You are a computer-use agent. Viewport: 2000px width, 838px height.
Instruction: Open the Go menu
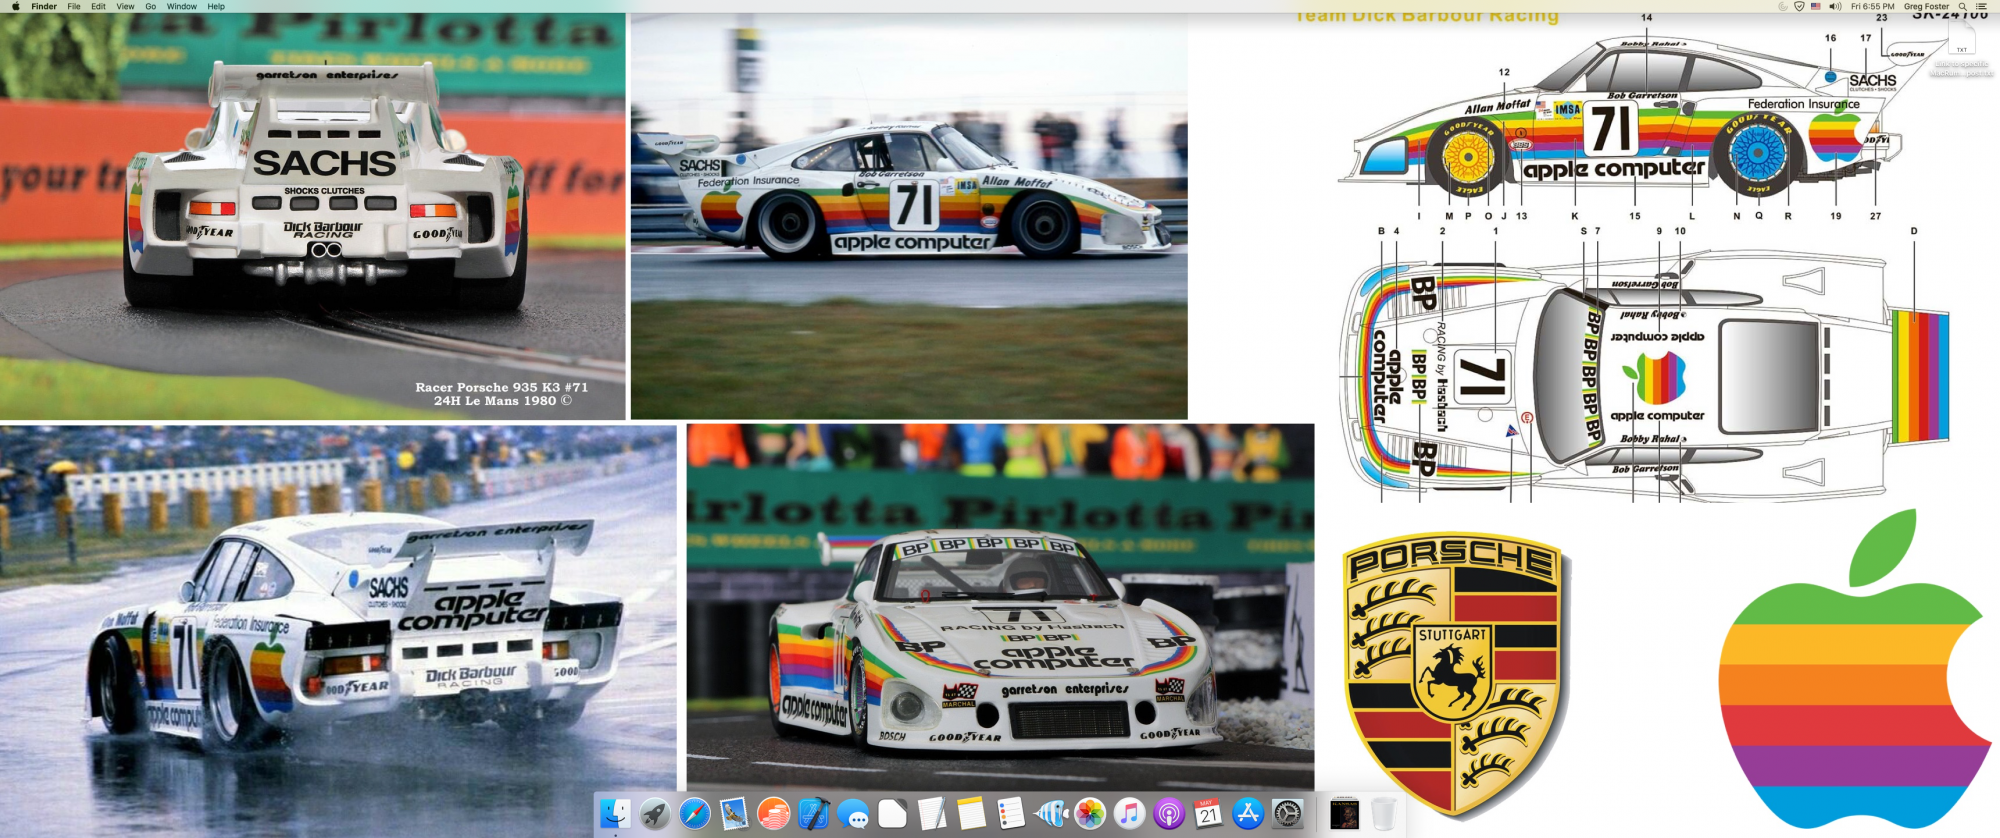tap(151, 6)
